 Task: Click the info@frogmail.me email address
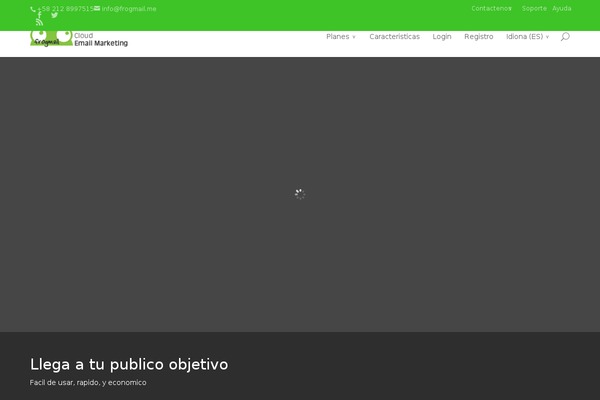(x=129, y=9)
